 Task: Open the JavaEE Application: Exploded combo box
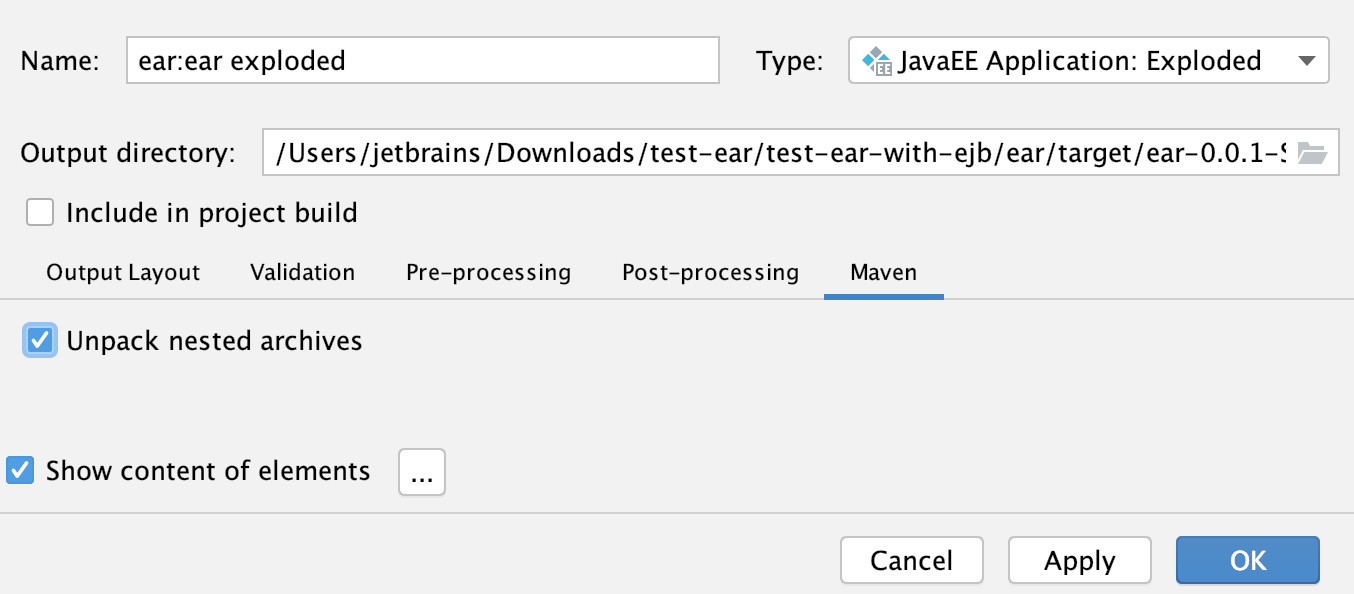(x=1090, y=60)
